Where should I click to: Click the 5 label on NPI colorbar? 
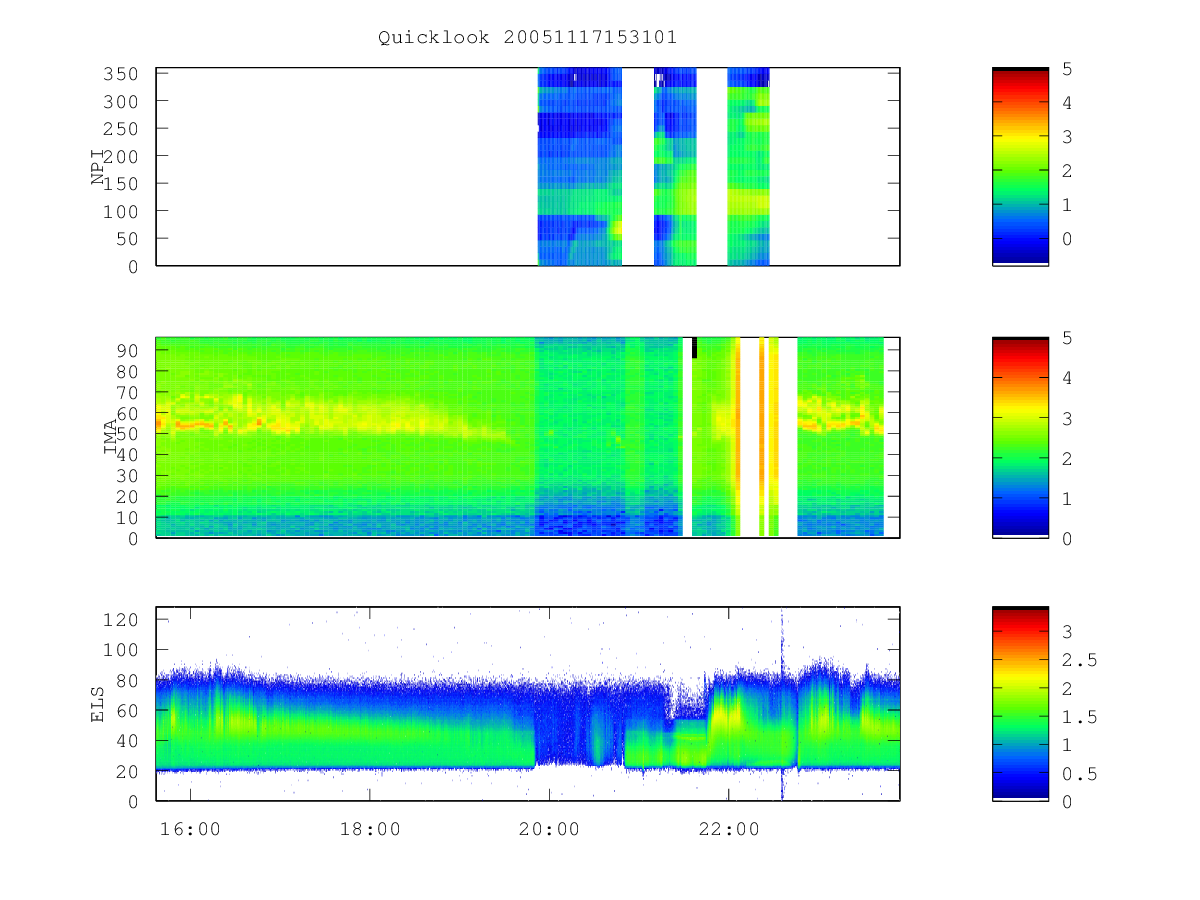1066,69
